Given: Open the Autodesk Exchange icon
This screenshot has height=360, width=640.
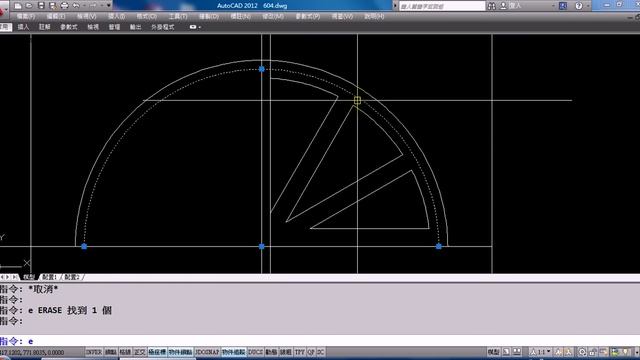Looking at the screenshot, I should pyautogui.click(x=563, y=6).
